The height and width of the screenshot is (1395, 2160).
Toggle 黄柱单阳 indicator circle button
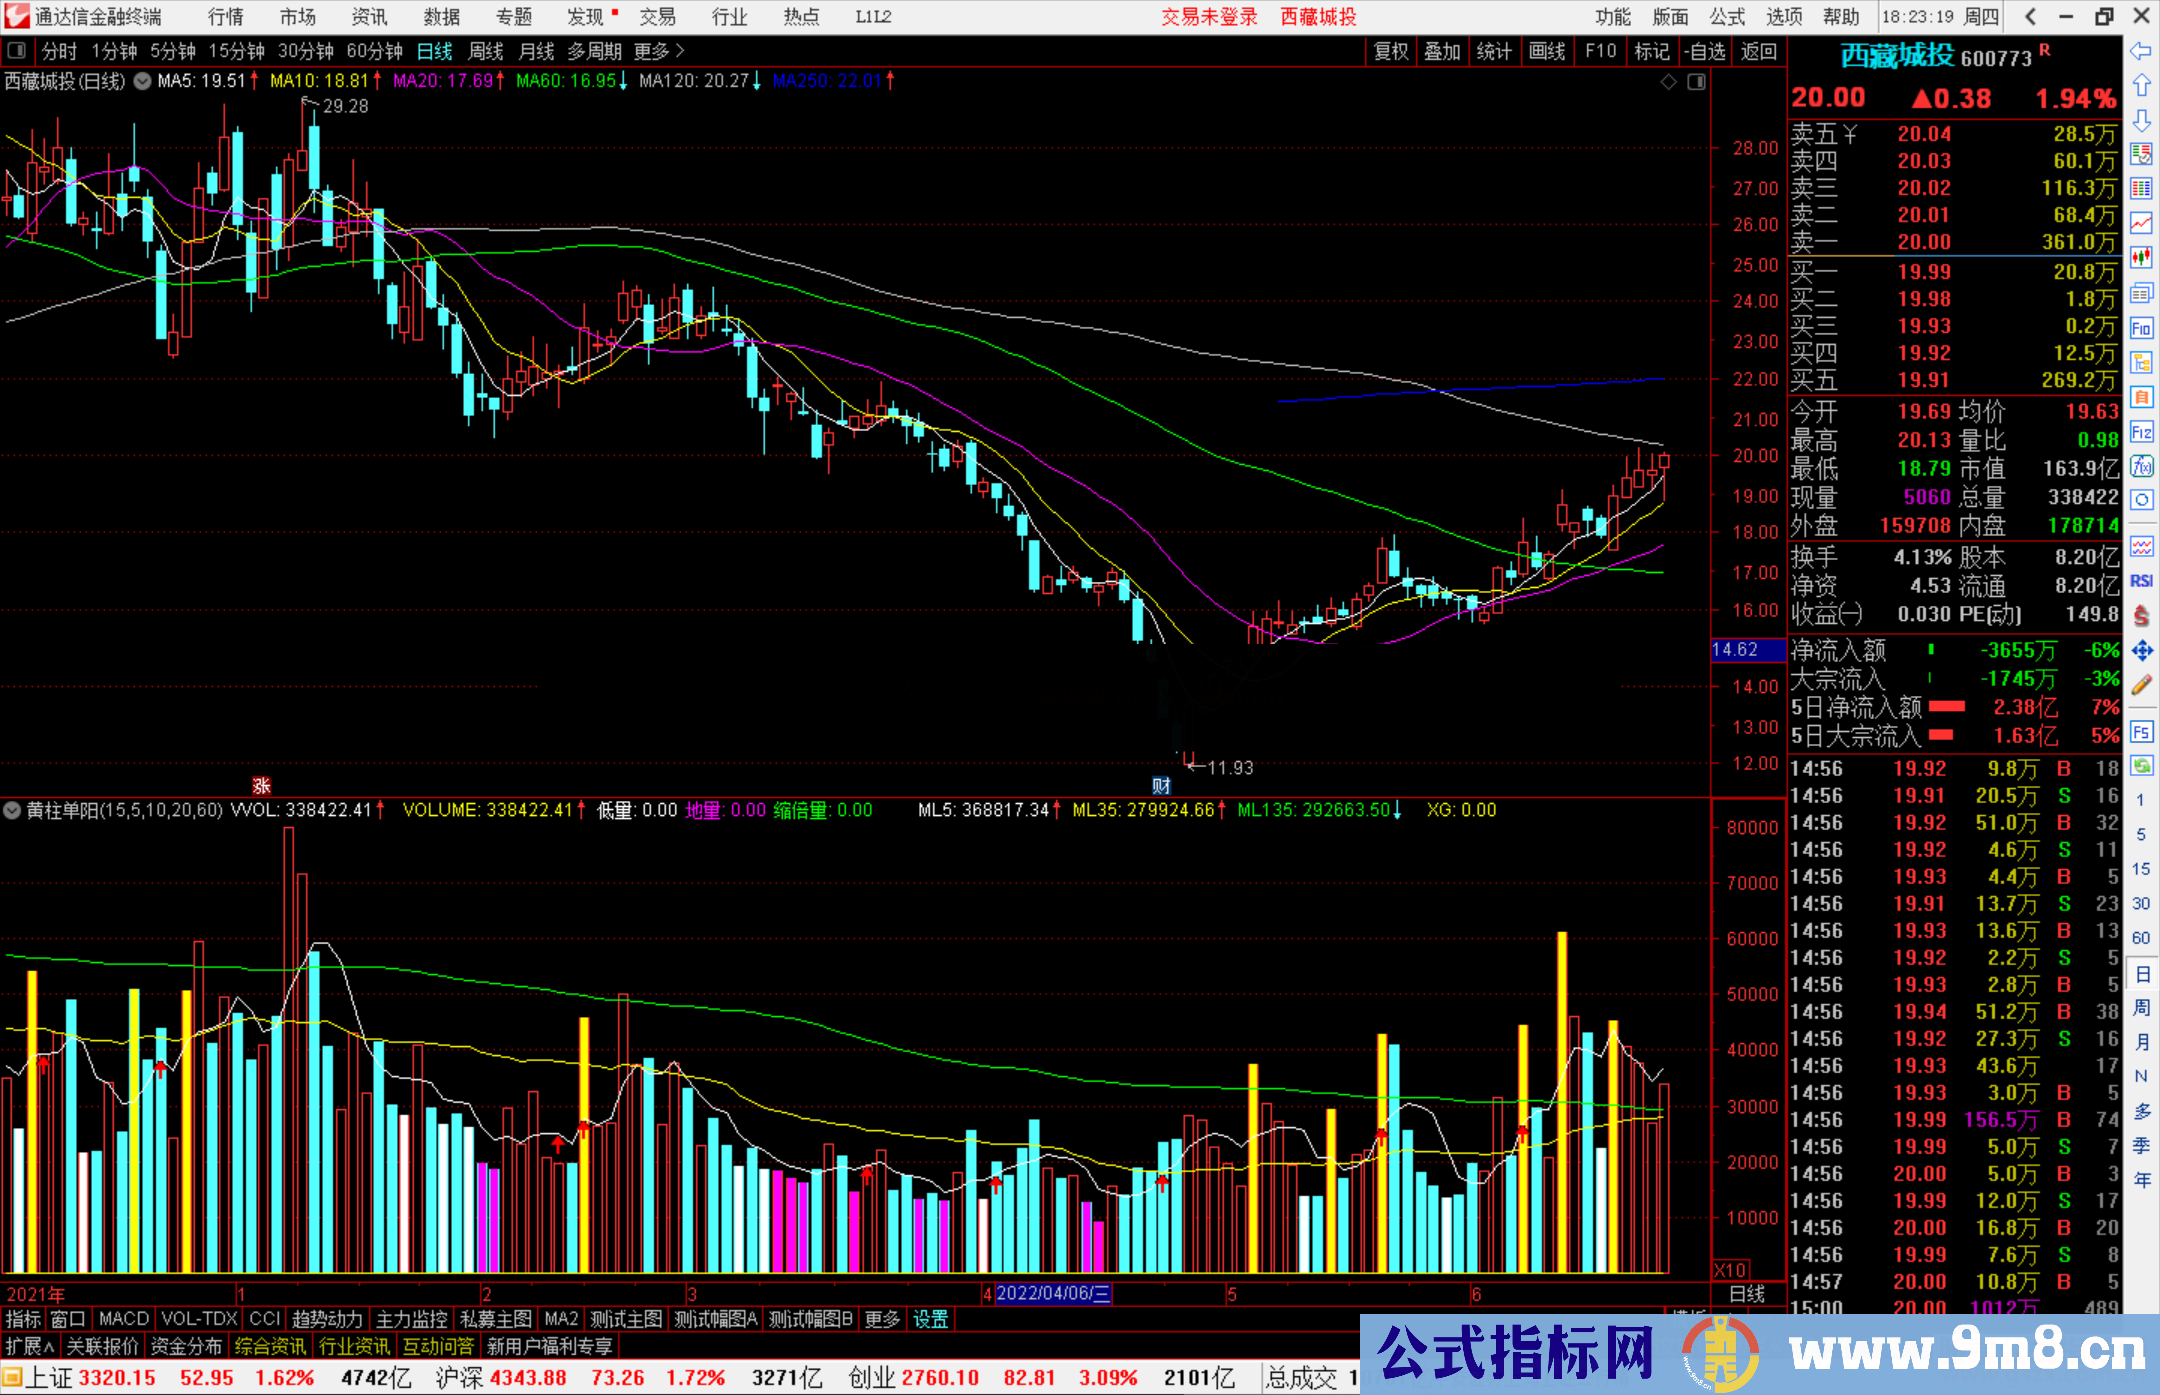(13, 810)
